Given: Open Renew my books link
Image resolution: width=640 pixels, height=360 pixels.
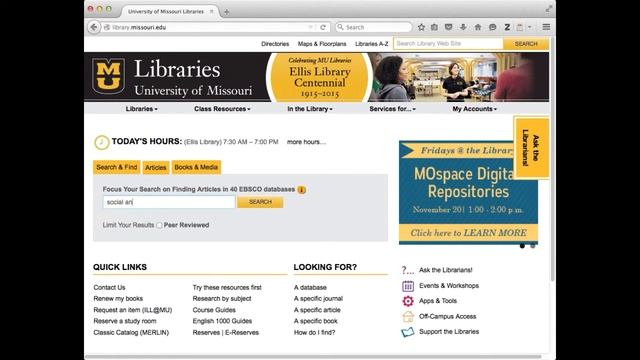Looking at the screenshot, I should pyautogui.click(x=118, y=299).
